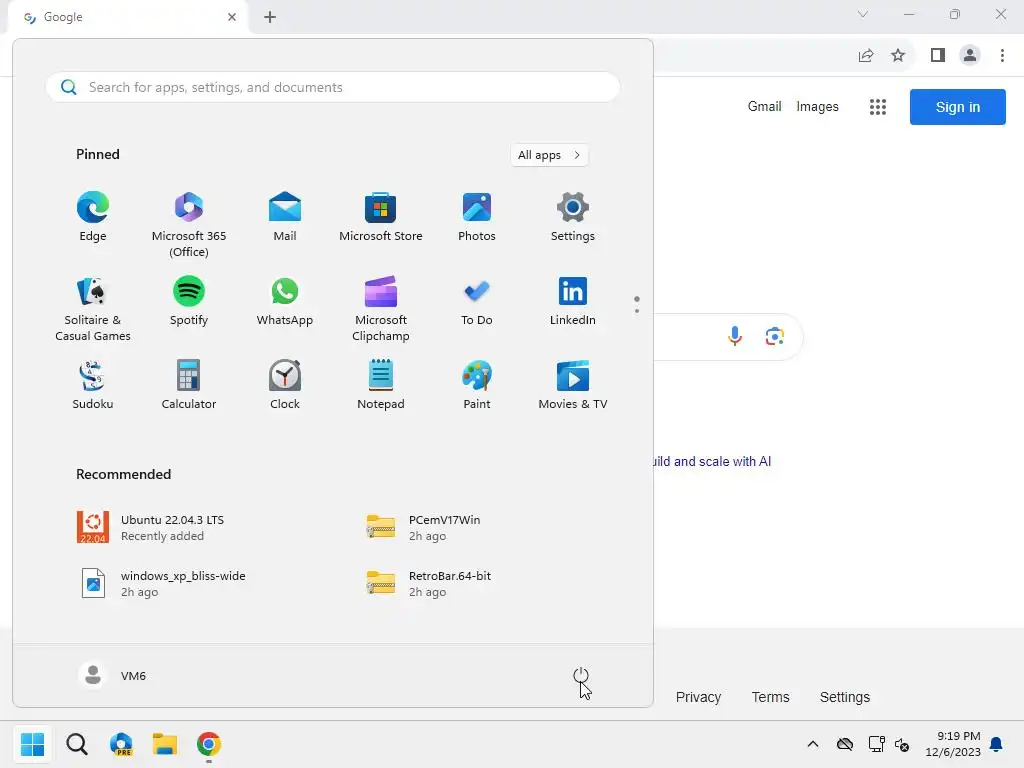Launch the Photos app
Screen dimensions: 1024x768
(477, 217)
